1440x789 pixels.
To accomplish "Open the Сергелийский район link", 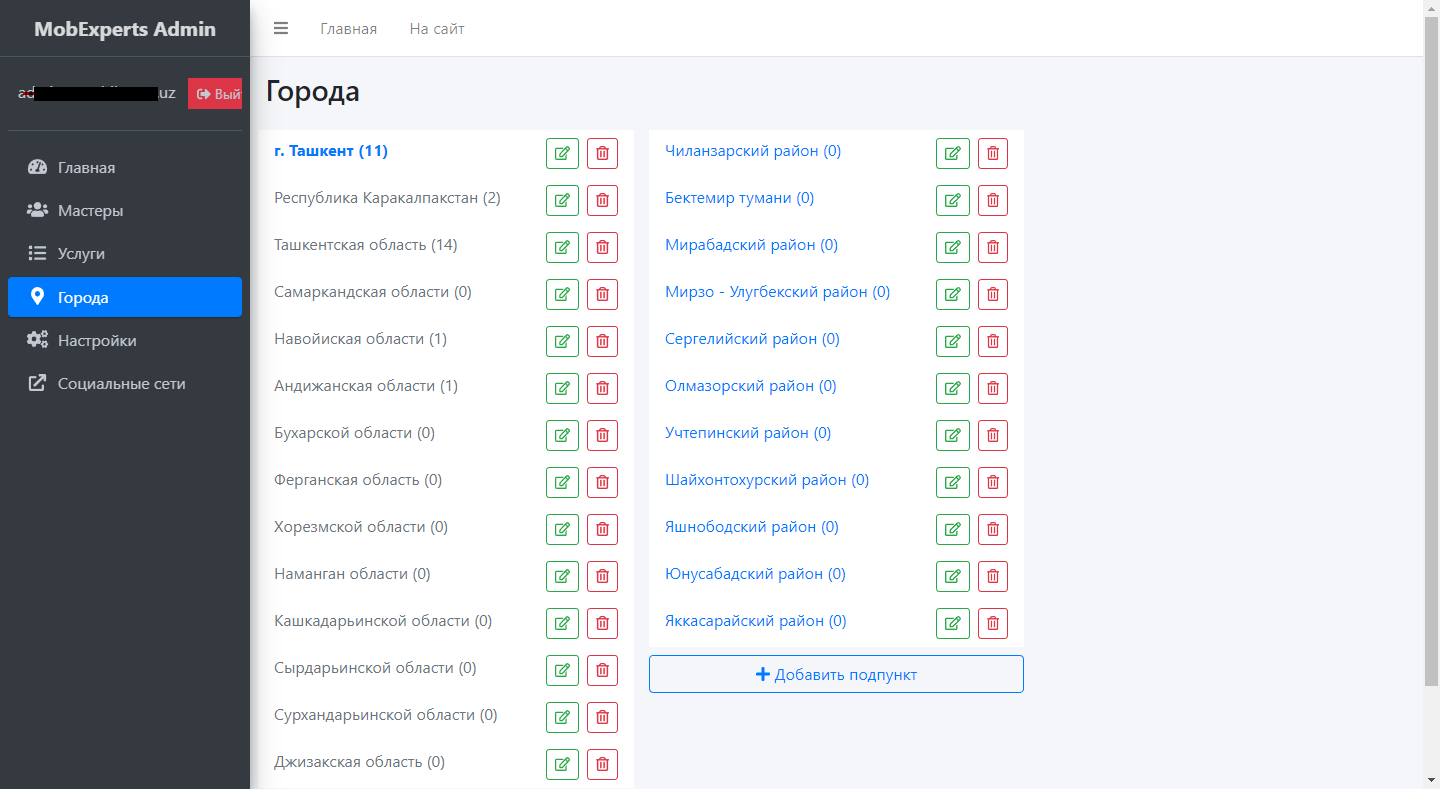I will point(752,339).
